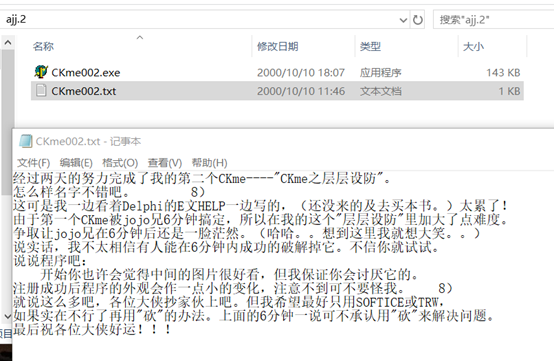Refresh the ajj.2 folder view
Viewport: 554px width, 361px height.
click(x=418, y=20)
